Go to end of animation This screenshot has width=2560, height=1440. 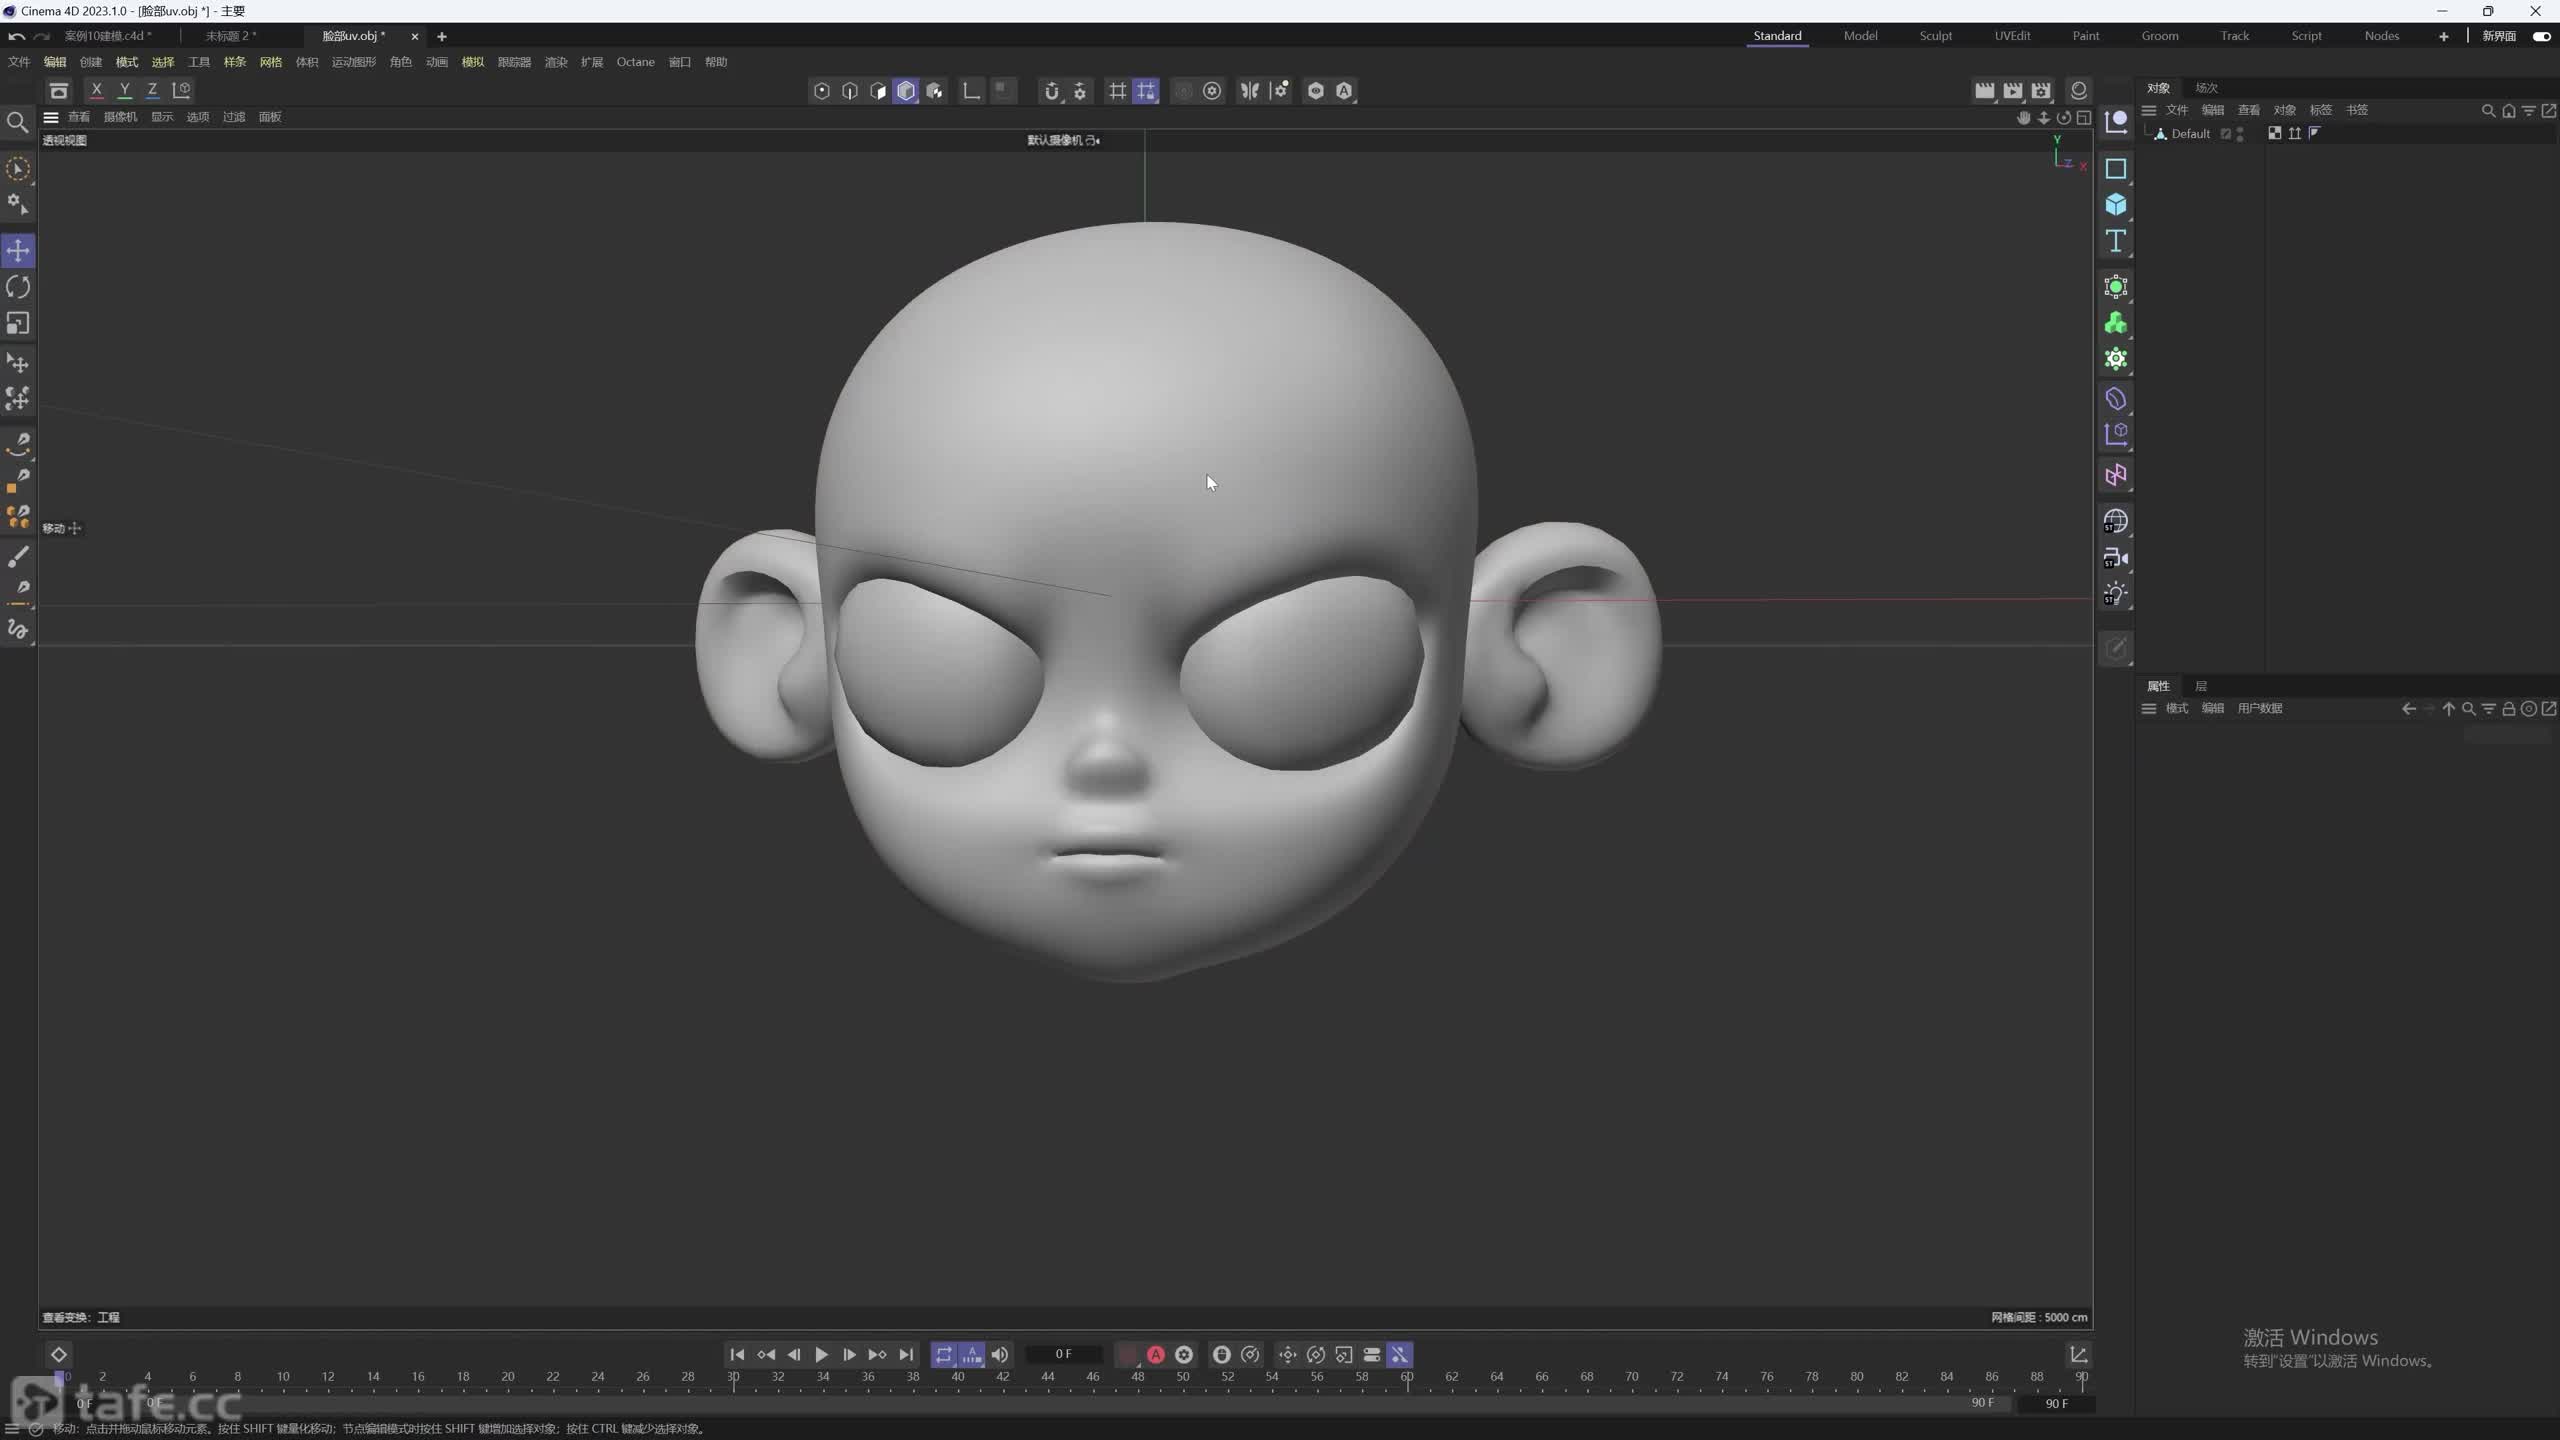click(x=906, y=1354)
